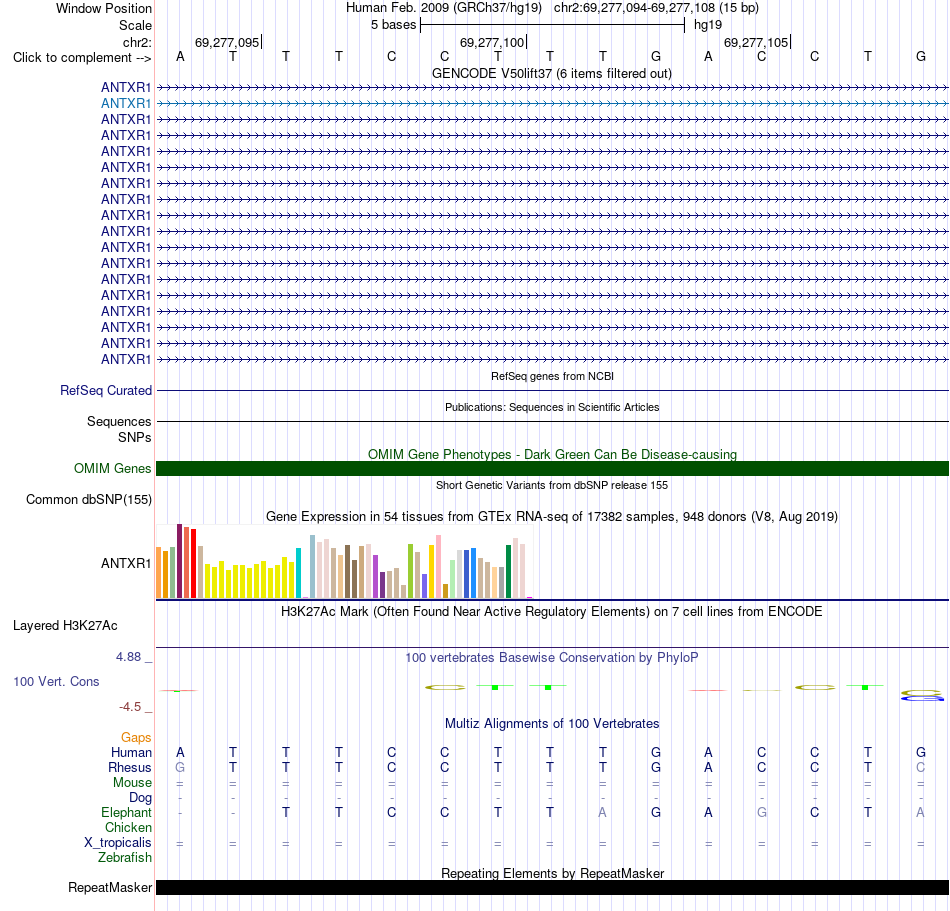Click the 100 Vert. Cons track label
Screen dimensions: 950x911
click(x=56, y=681)
